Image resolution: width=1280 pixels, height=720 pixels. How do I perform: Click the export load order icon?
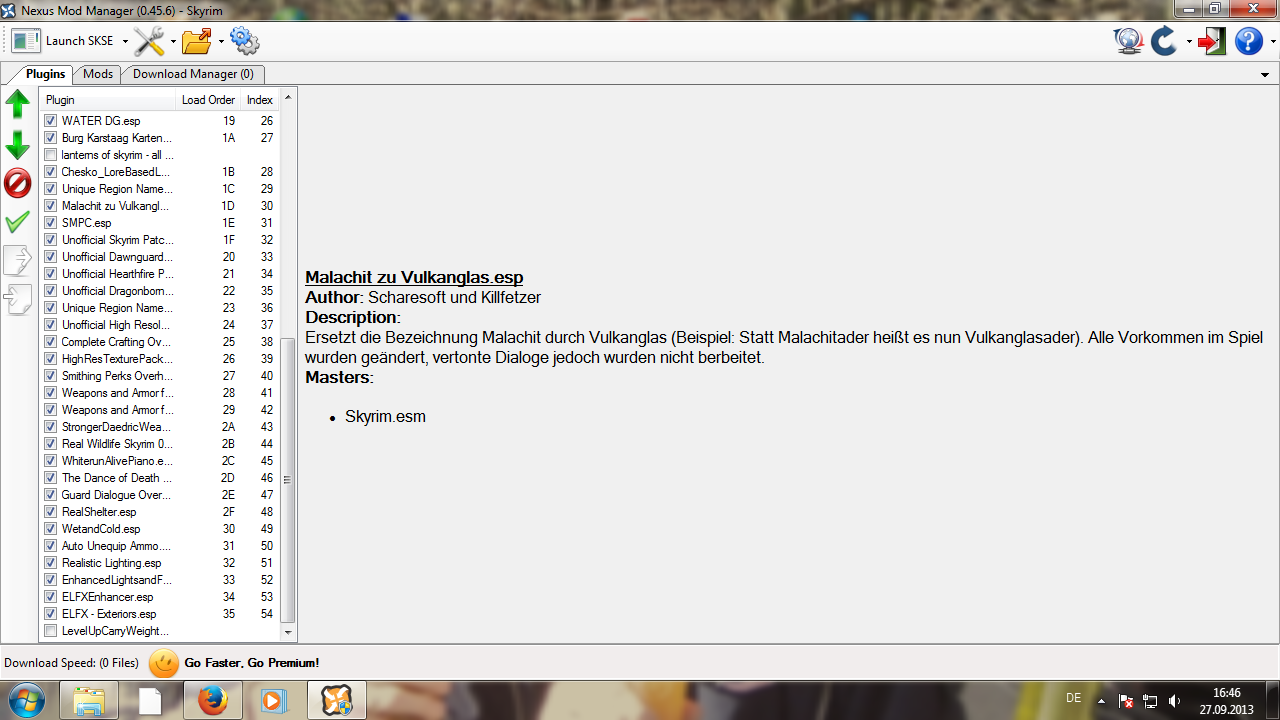(x=18, y=261)
